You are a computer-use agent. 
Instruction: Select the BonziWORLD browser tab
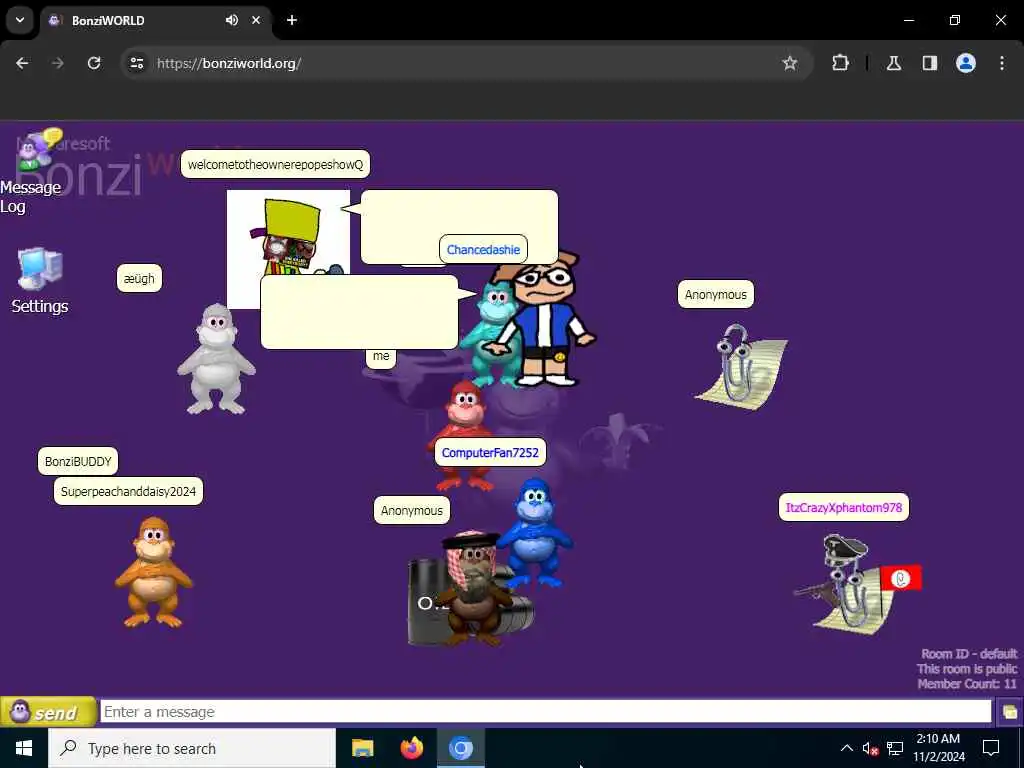tap(157, 20)
